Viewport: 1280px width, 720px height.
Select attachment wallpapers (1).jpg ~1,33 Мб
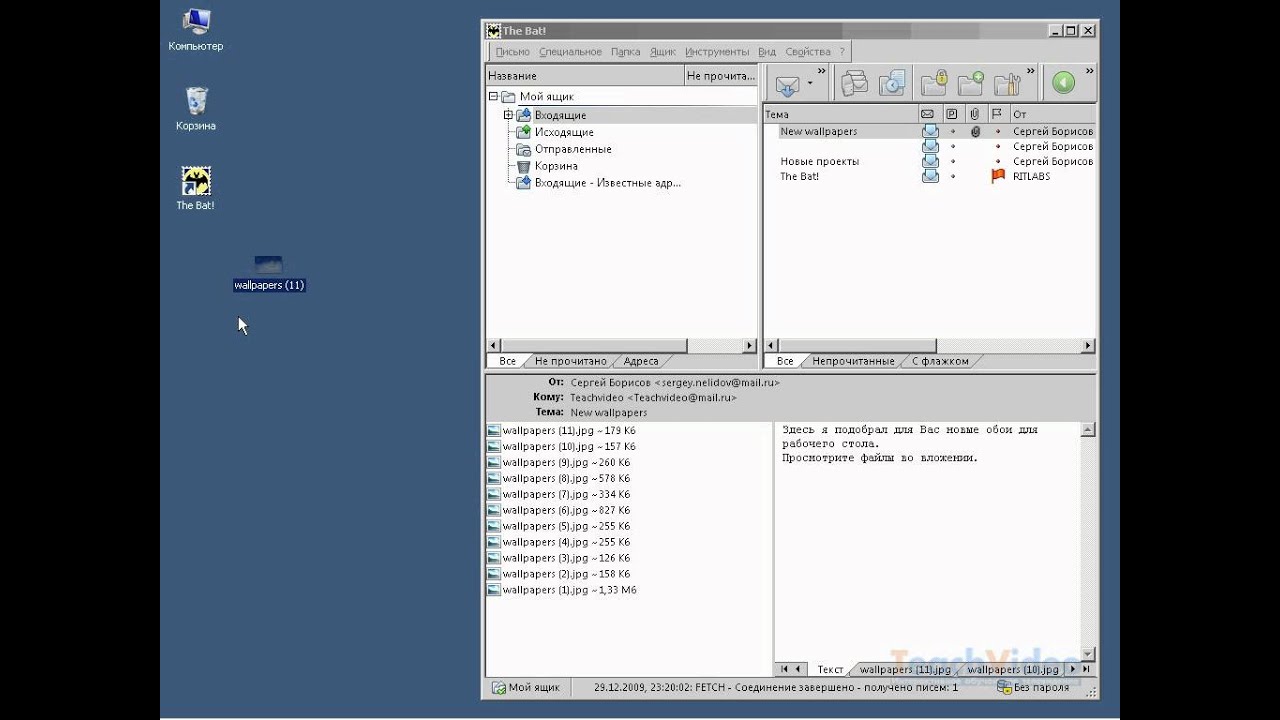click(x=561, y=590)
